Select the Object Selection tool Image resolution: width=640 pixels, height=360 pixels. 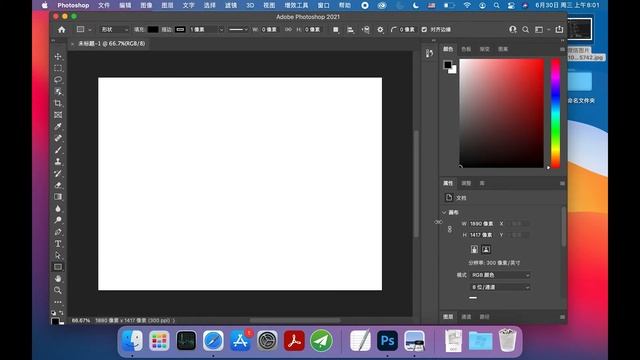click(58, 91)
